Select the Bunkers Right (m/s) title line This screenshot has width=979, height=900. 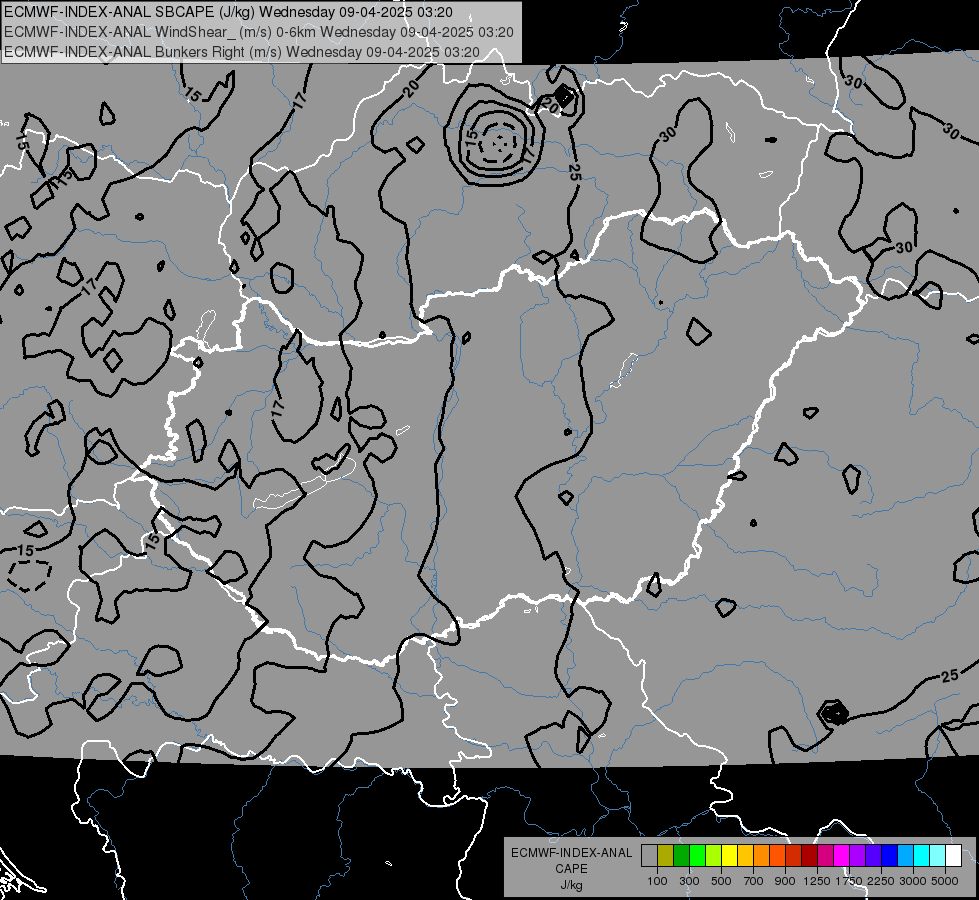click(242, 52)
